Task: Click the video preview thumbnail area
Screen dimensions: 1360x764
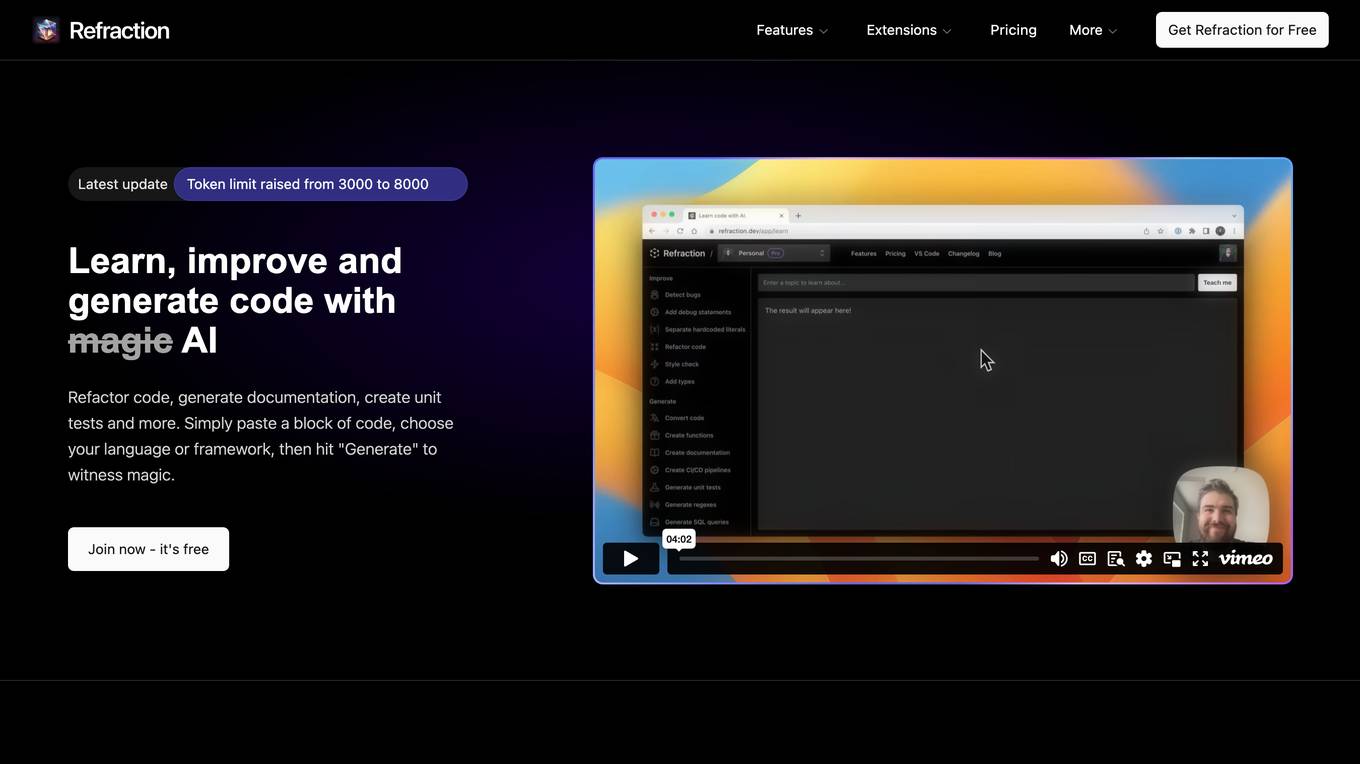Action: click(x=942, y=360)
